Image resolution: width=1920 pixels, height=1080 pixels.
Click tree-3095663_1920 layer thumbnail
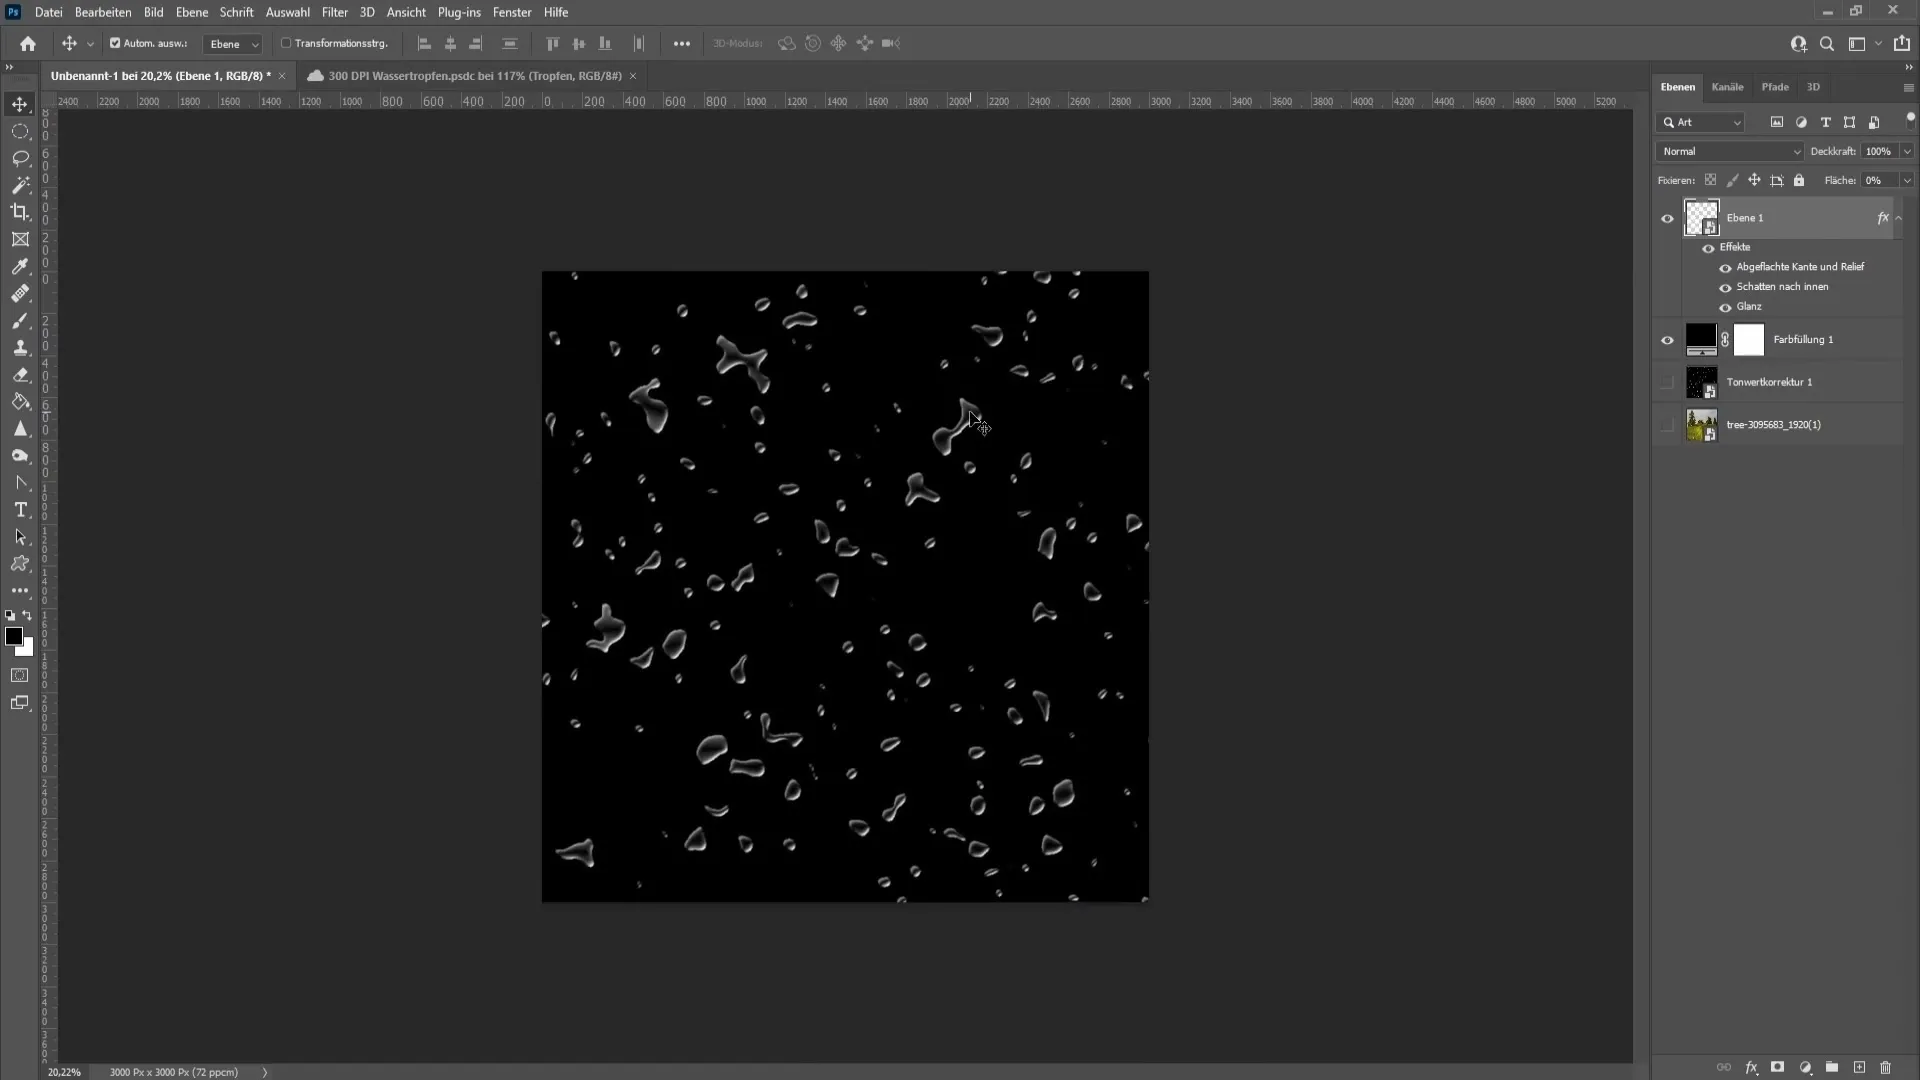[1700, 425]
